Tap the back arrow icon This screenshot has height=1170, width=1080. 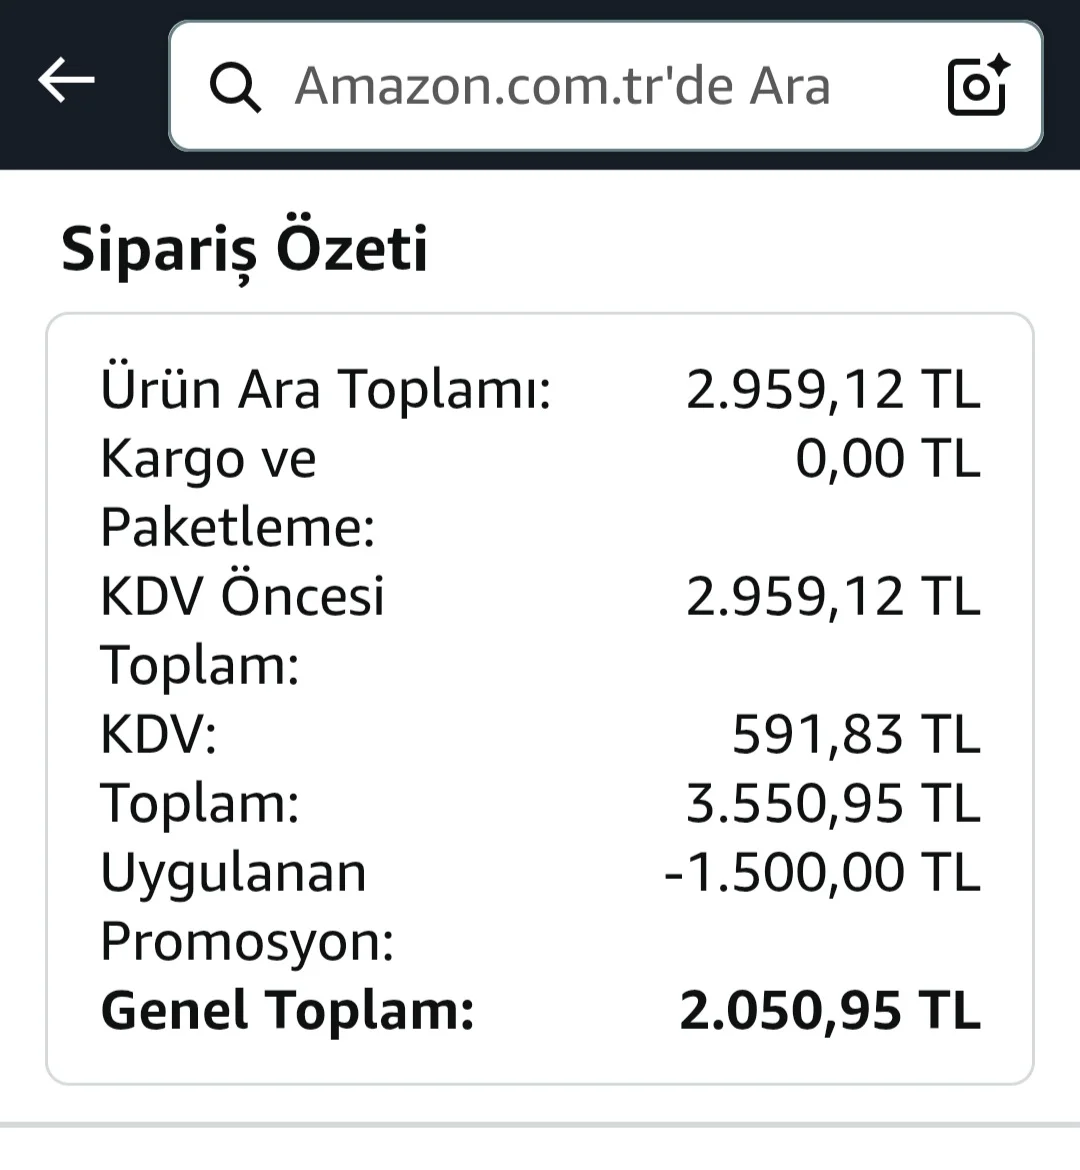point(66,80)
